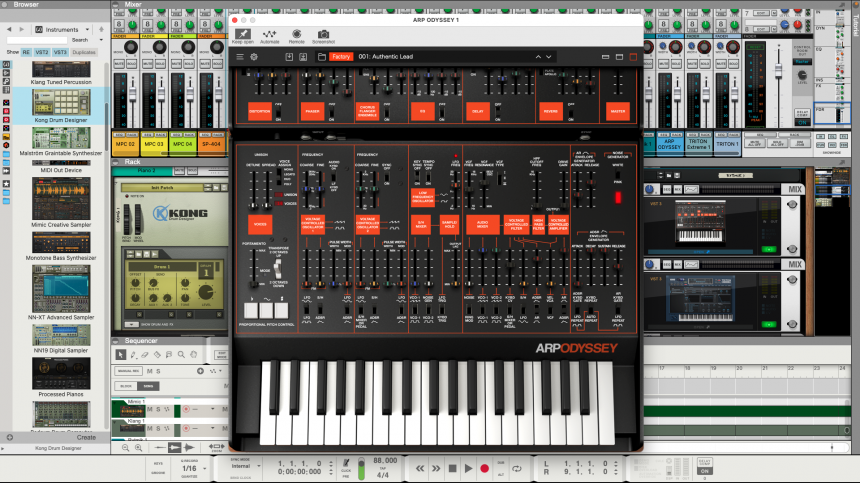Collapse the Rack panel
The height and width of the screenshot is (483, 860).
(x=116, y=162)
